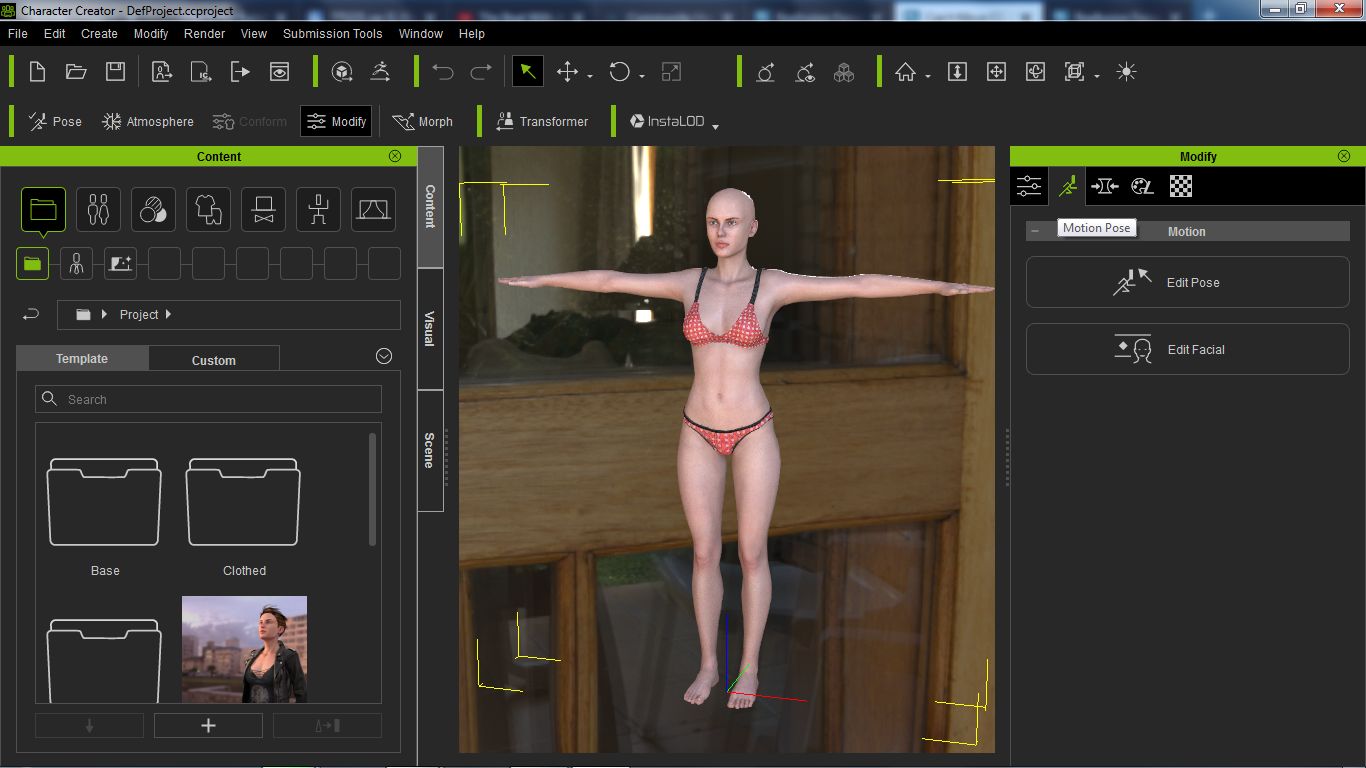1366x768 pixels.
Task: Open the Atmosphere panel
Action: [148, 121]
